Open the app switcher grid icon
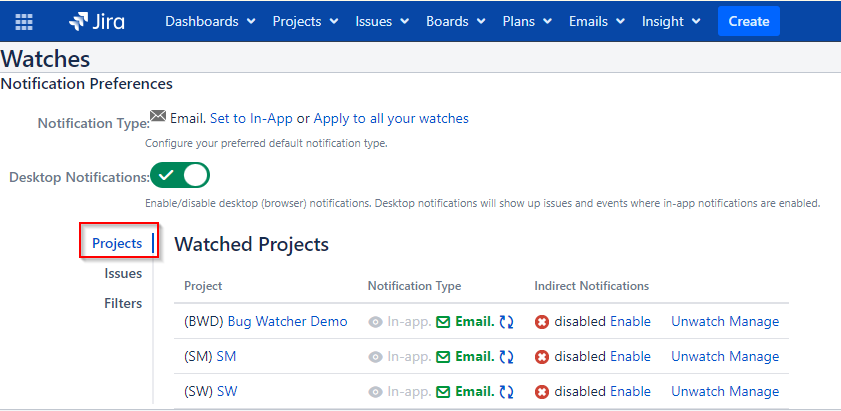 coord(24,22)
